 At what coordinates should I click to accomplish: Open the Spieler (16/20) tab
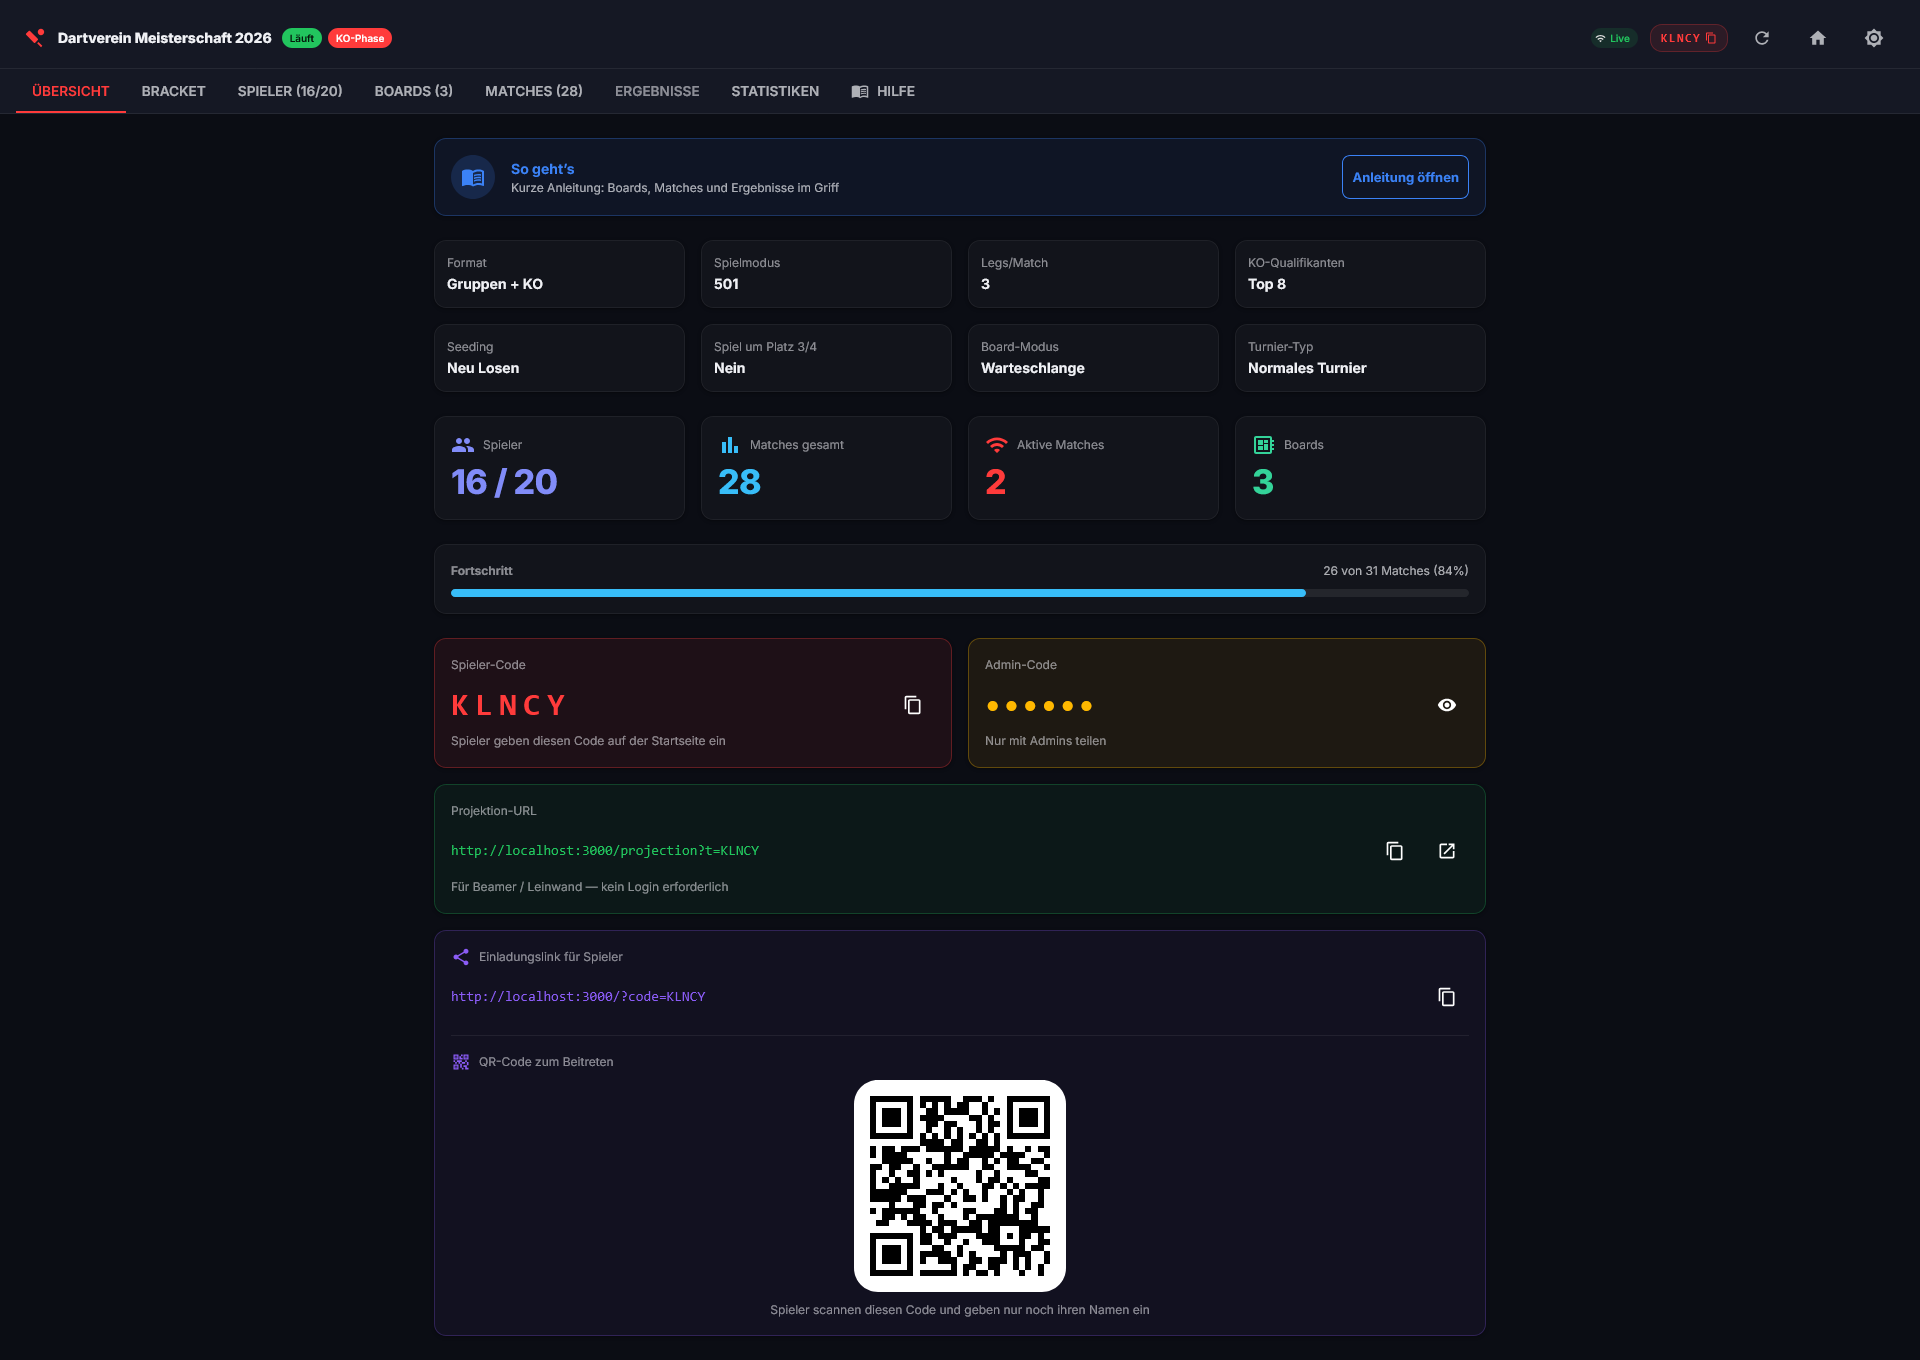(x=290, y=91)
